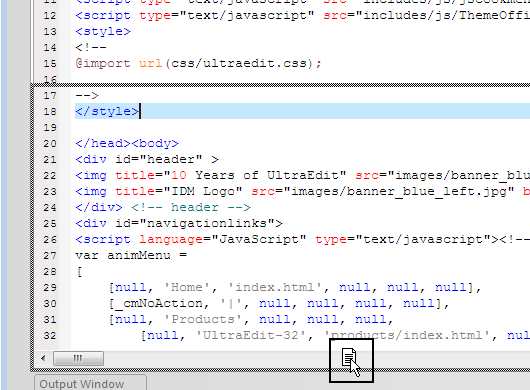Click the closing </style> tag on line 18
The height and width of the screenshot is (390, 530).
[107, 112]
